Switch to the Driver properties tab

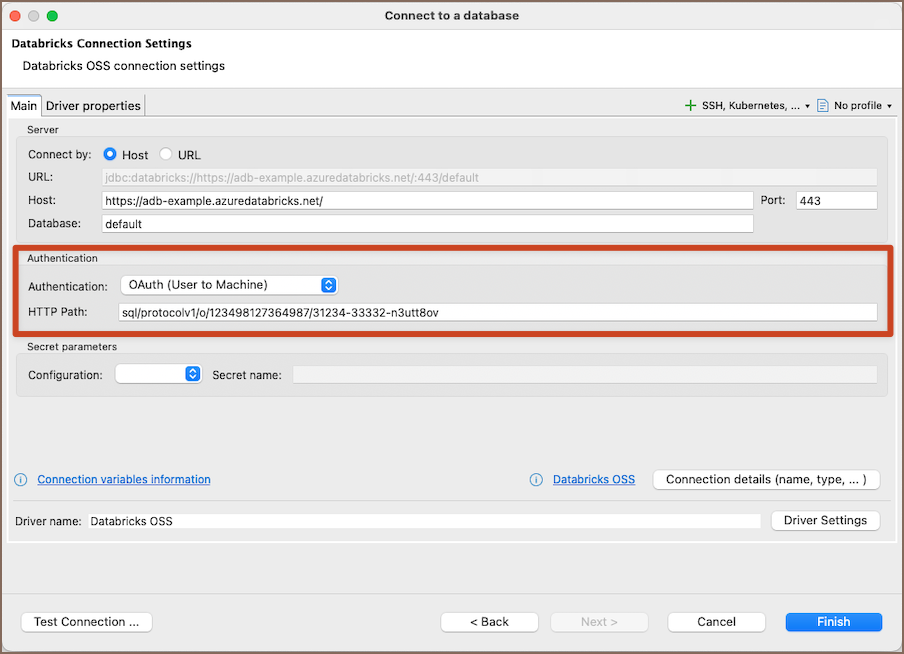click(x=93, y=105)
